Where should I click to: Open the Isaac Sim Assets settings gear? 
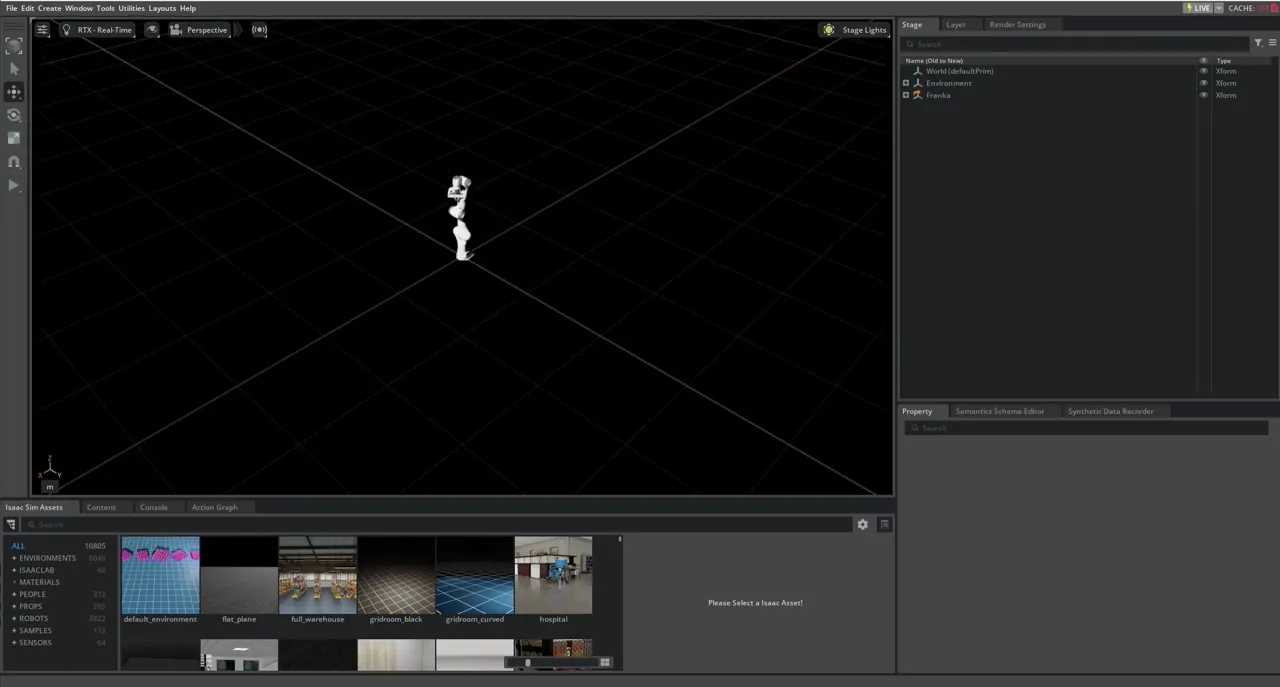862,524
